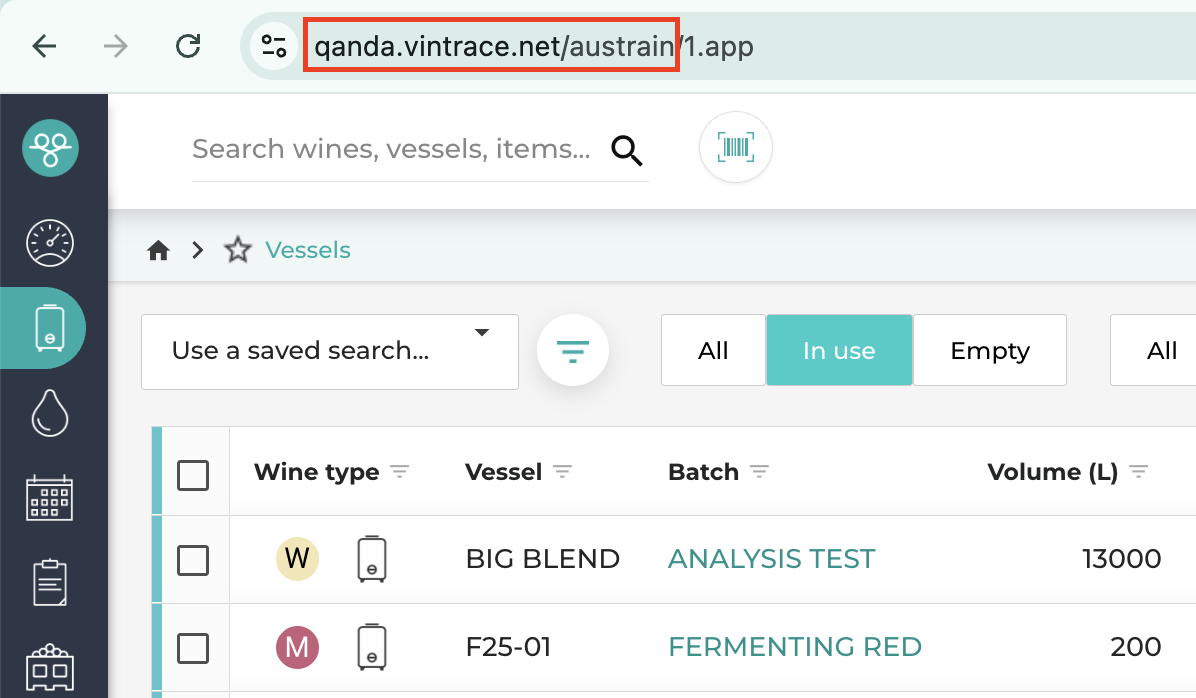Viewport: 1196px width, 698px height.
Task: Click the Vessel column header label
Action: (503, 472)
